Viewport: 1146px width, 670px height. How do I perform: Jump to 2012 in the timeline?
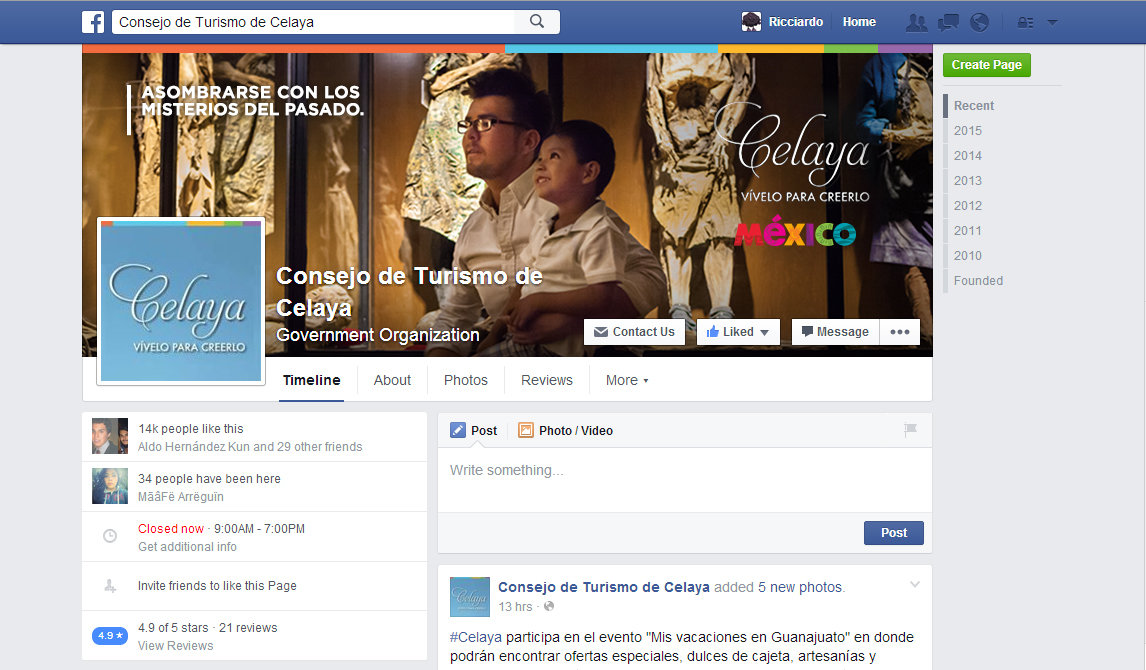click(x=968, y=205)
